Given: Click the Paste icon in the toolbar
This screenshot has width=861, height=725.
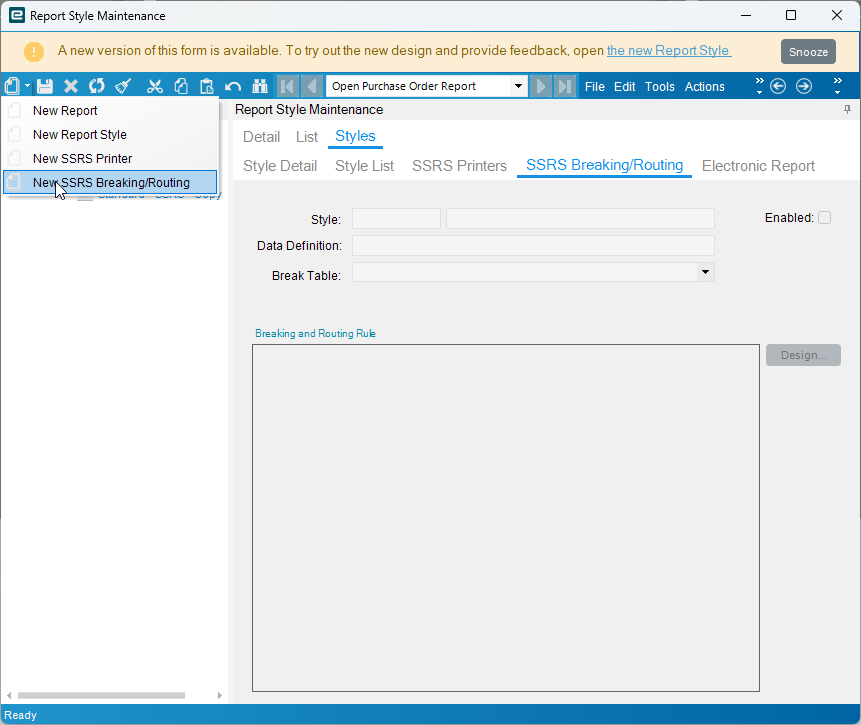Looking at the screenshot, I should 207,86.
